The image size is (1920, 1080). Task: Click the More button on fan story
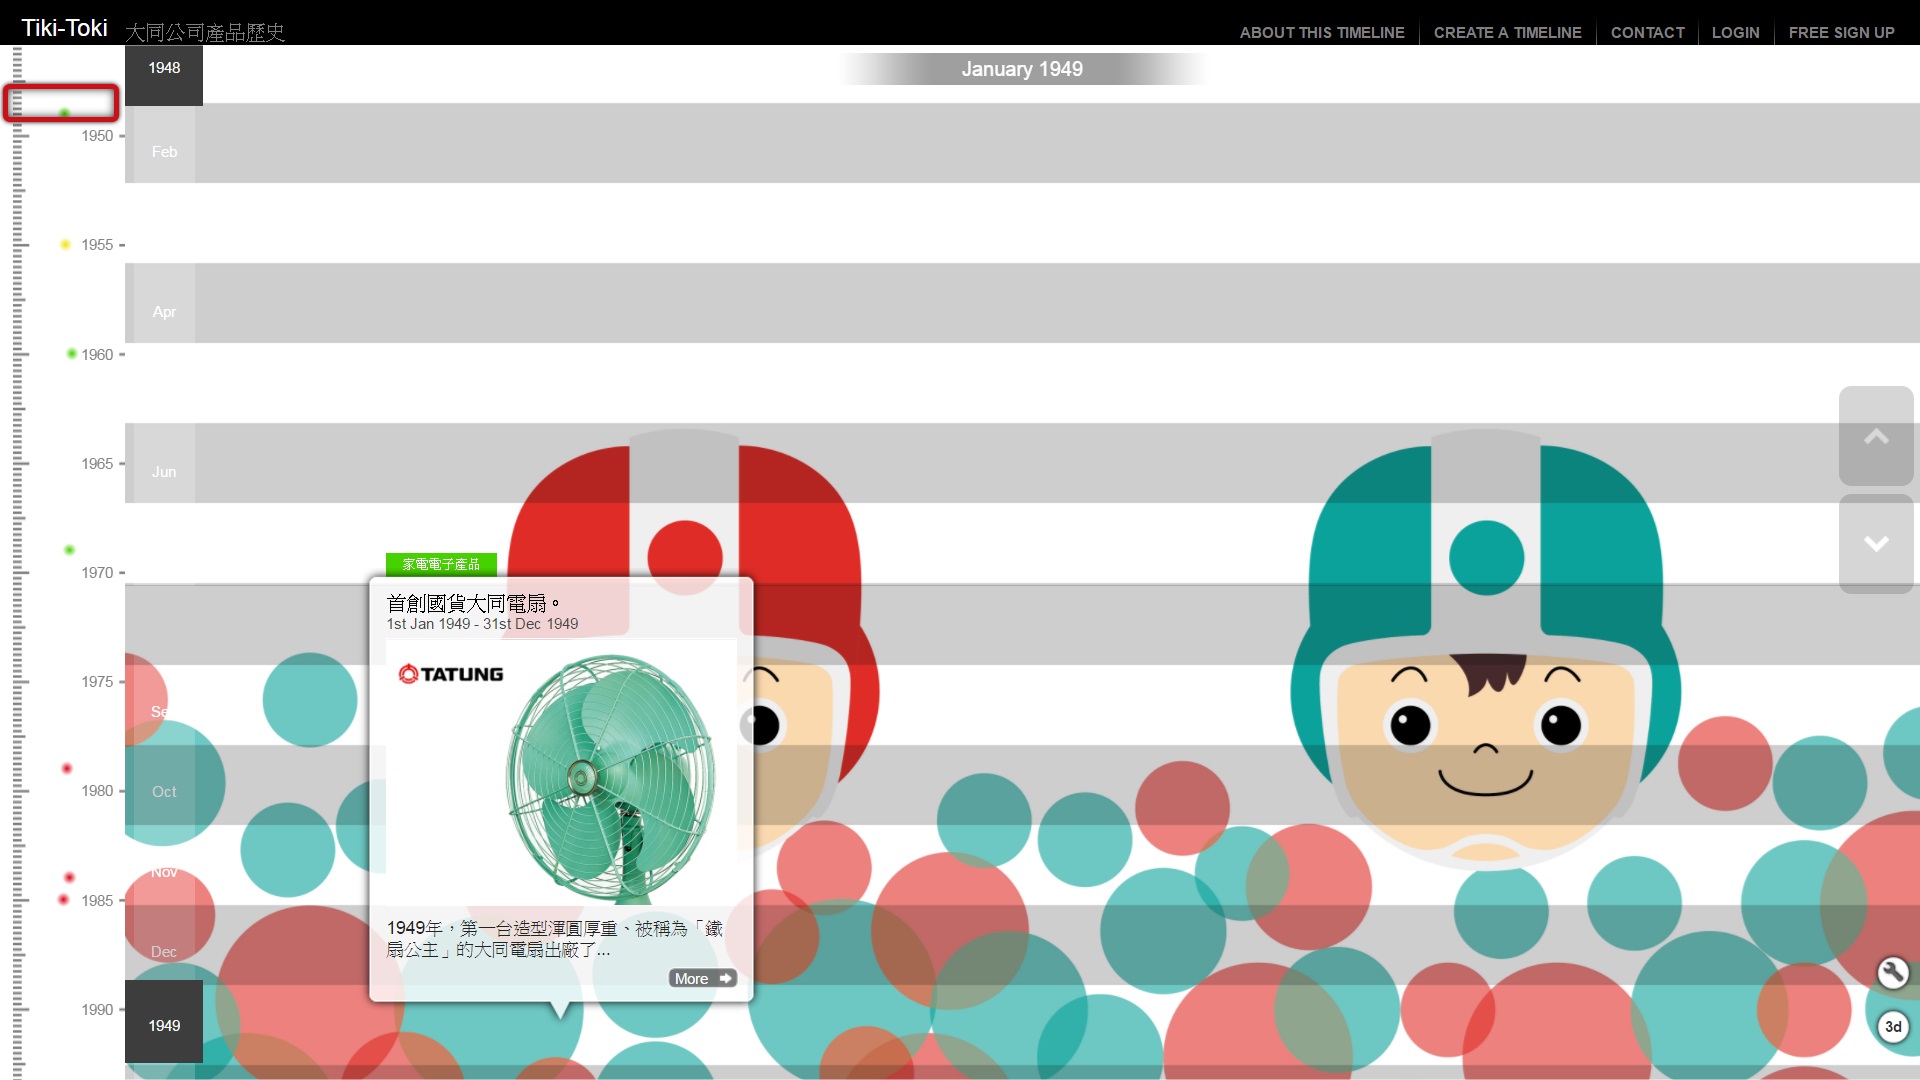pyautogui.click(x=703, y=978)
